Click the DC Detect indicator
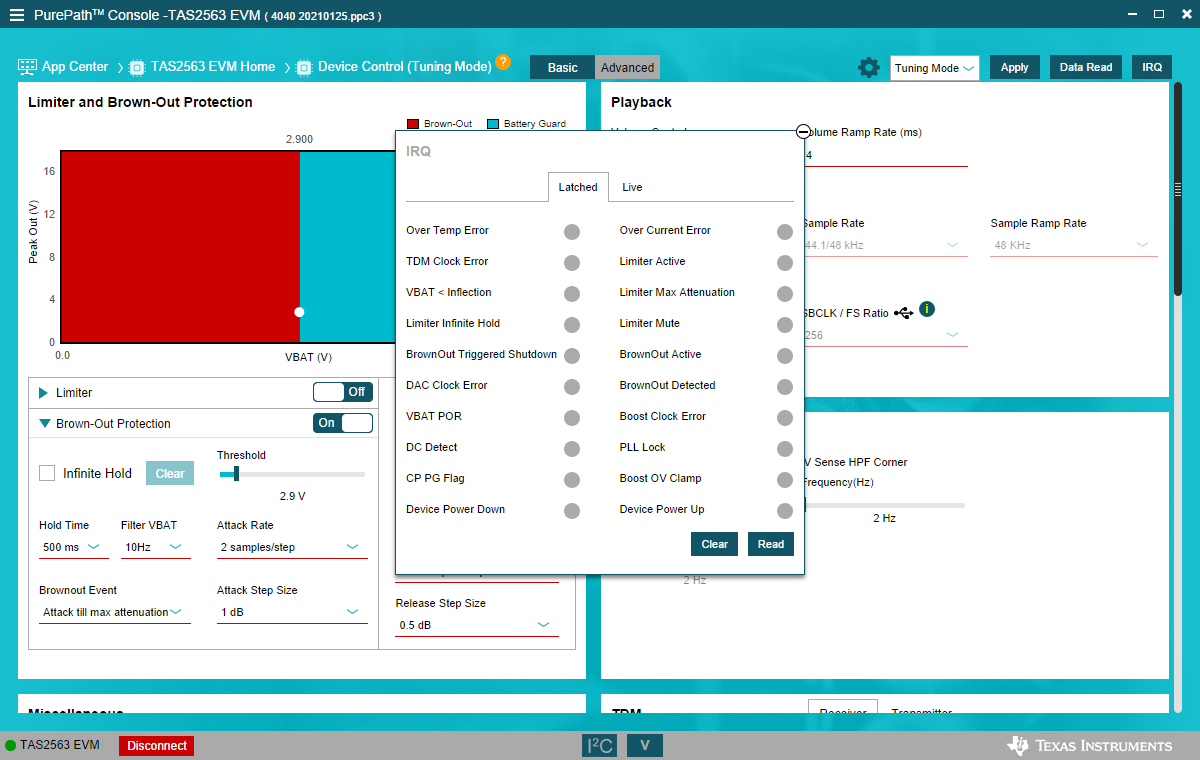 click(572, 449)
